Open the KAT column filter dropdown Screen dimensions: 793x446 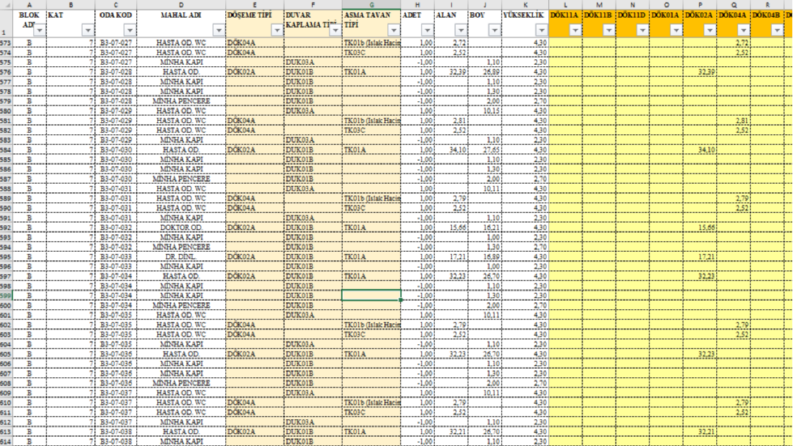pos(88,31)
